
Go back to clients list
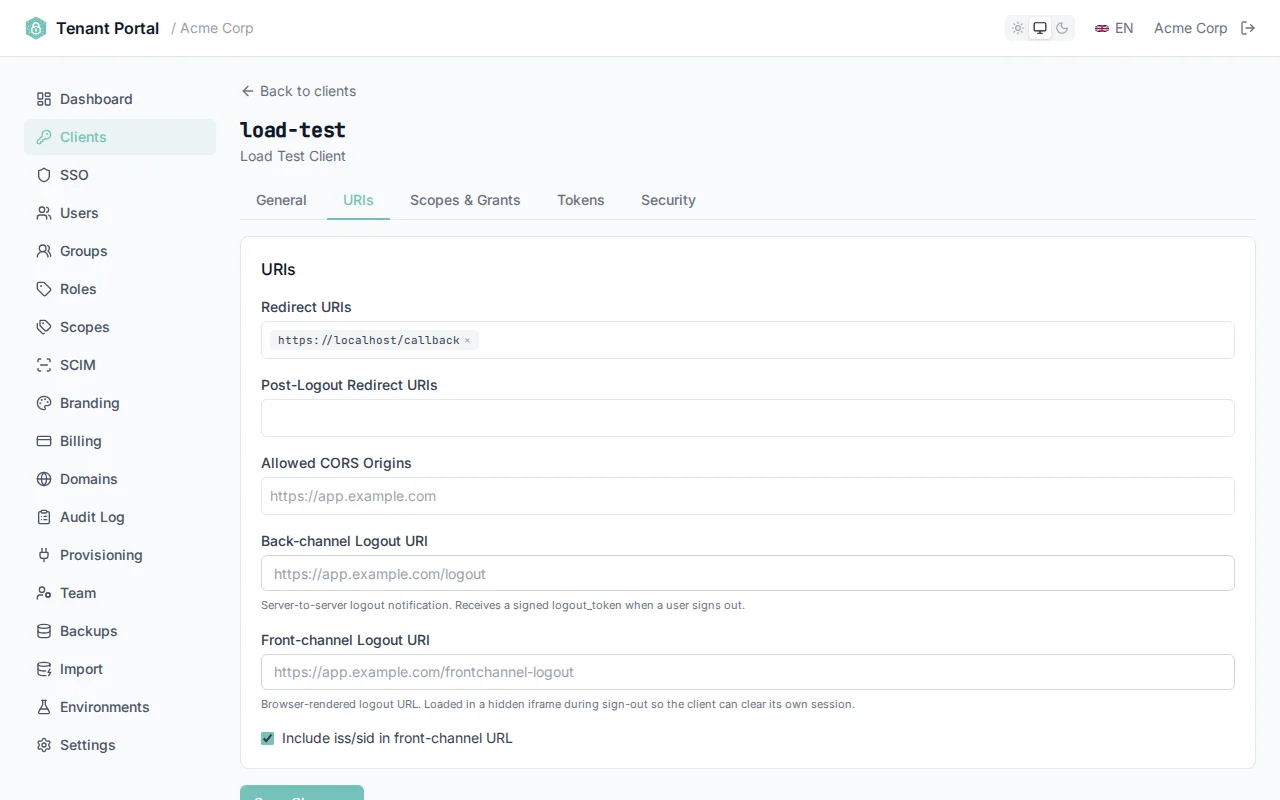298,91
